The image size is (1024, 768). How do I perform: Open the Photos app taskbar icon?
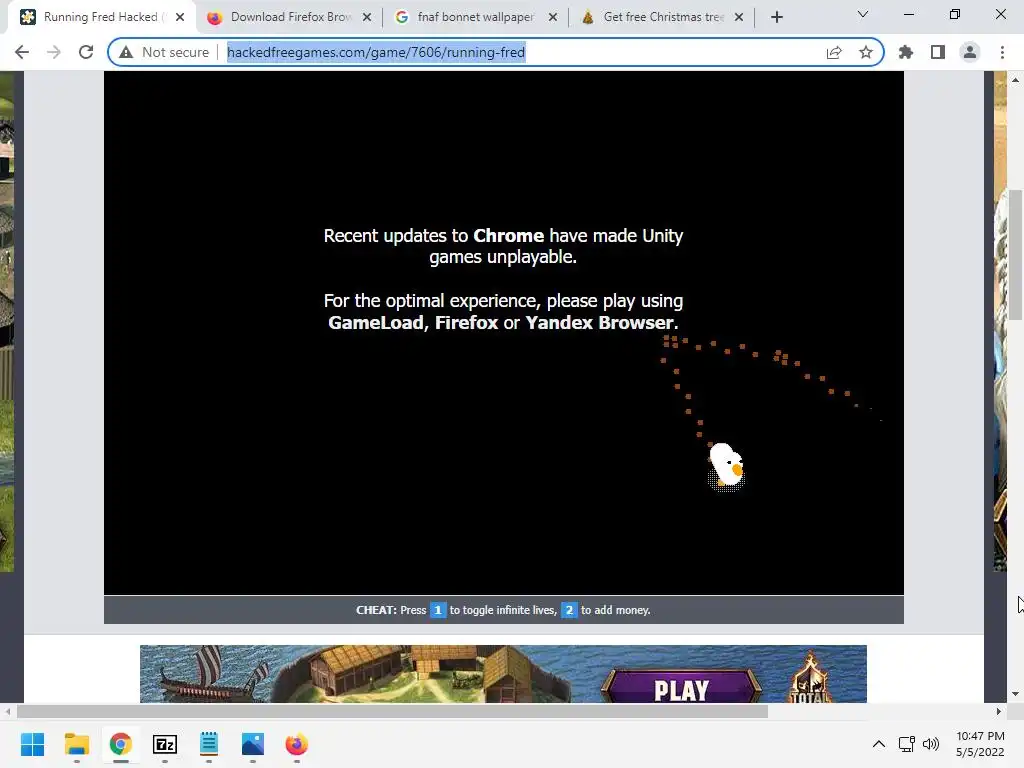point(253,744)
